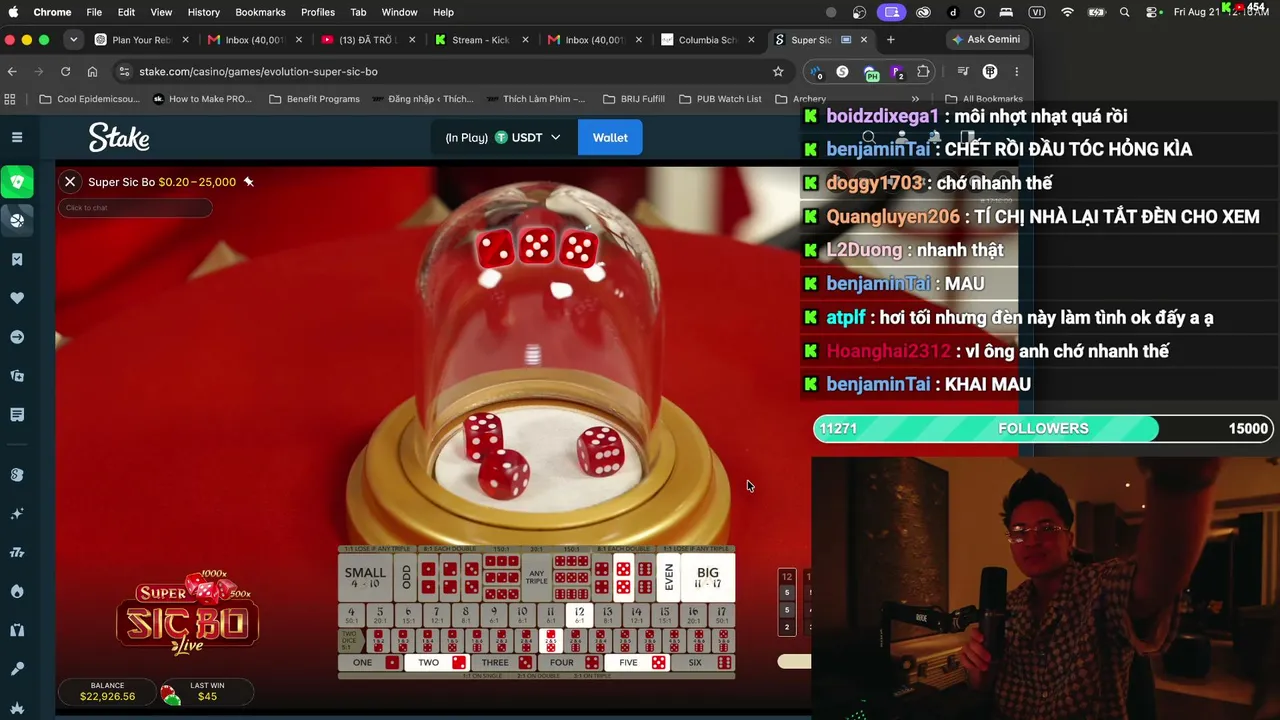Bet on single number SIX

coord(703,663)
